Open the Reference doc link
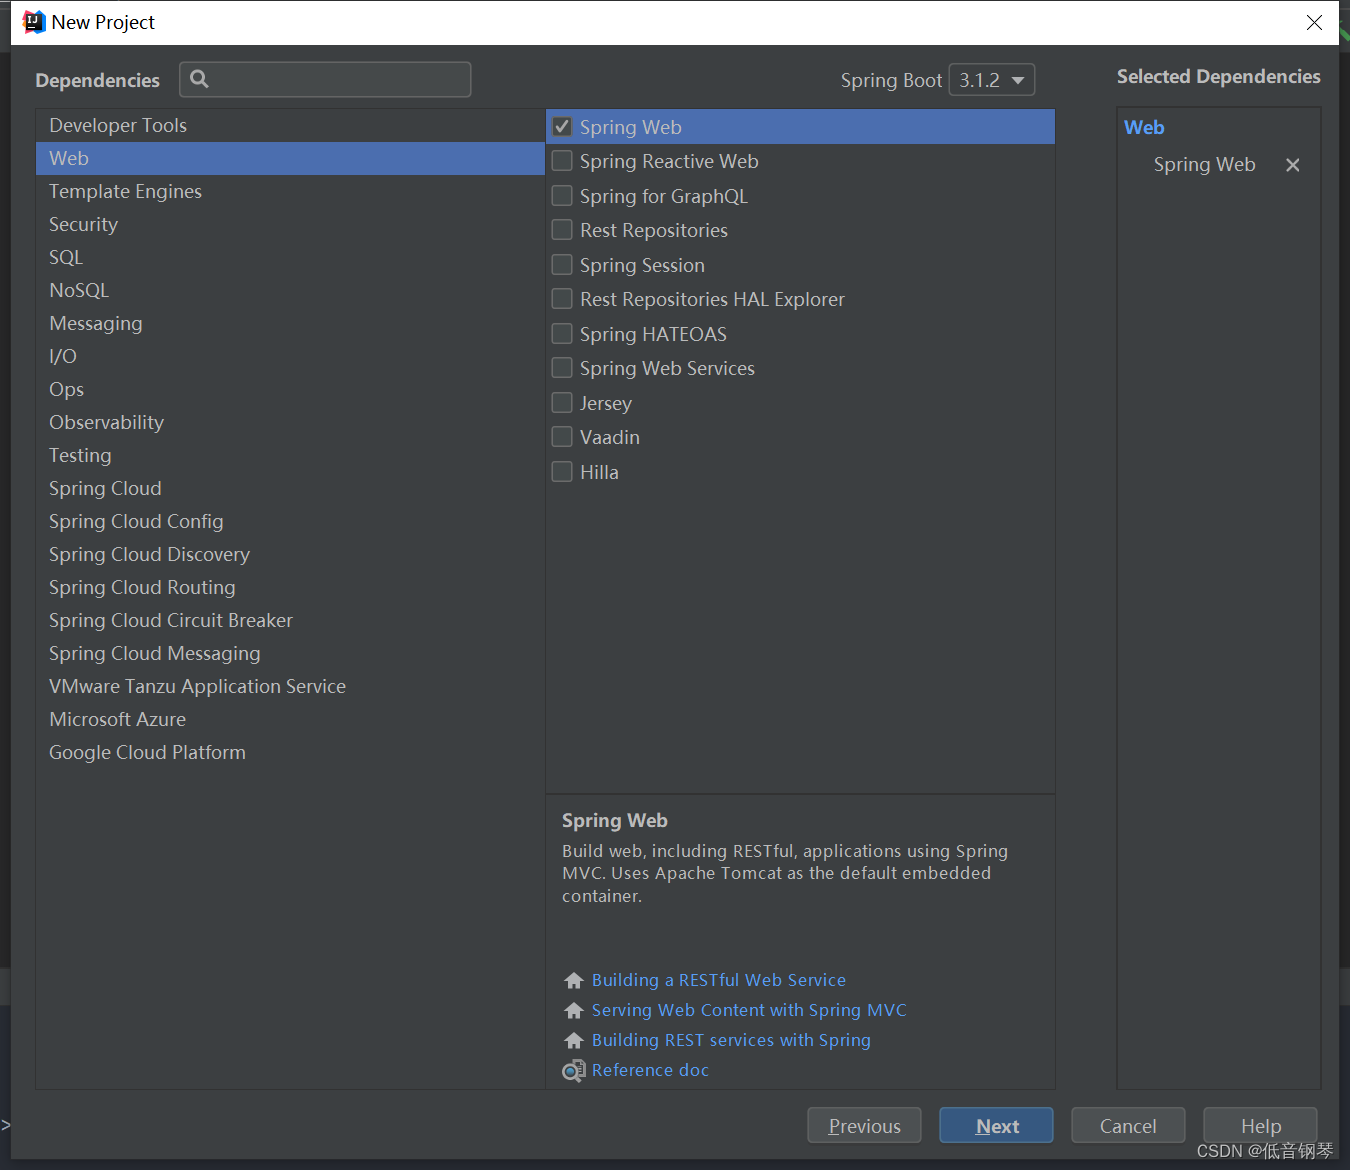 650,1070
